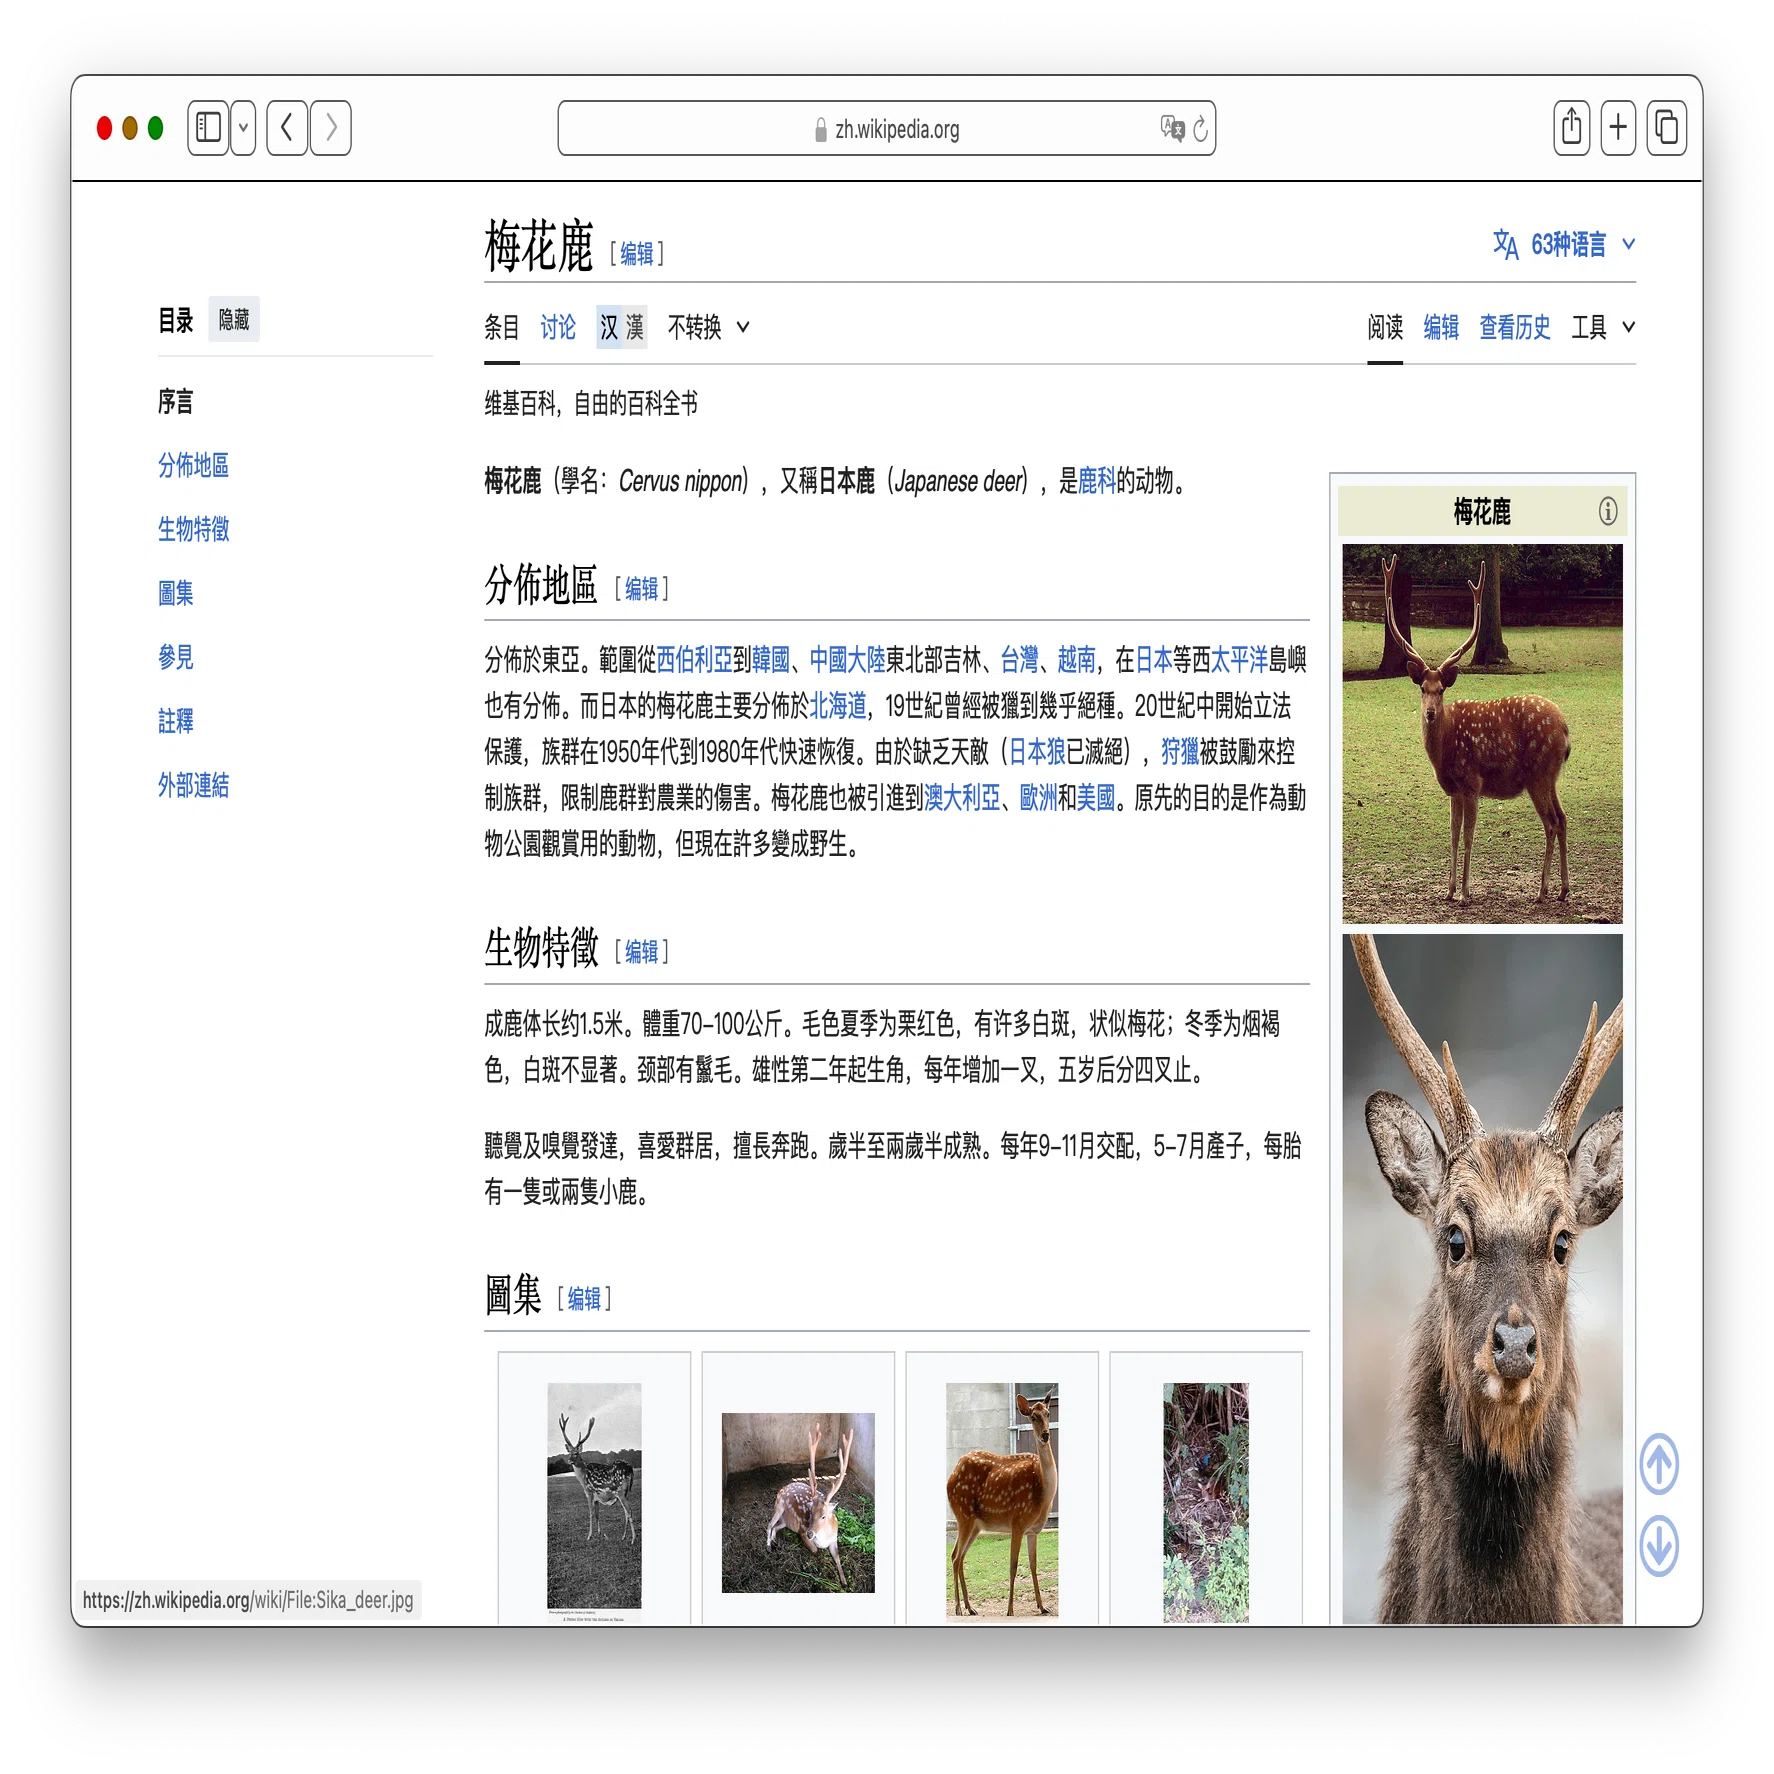1774x1774 pixels.
Task: Click the translate icon in address bar
Action: (1172, 129)
